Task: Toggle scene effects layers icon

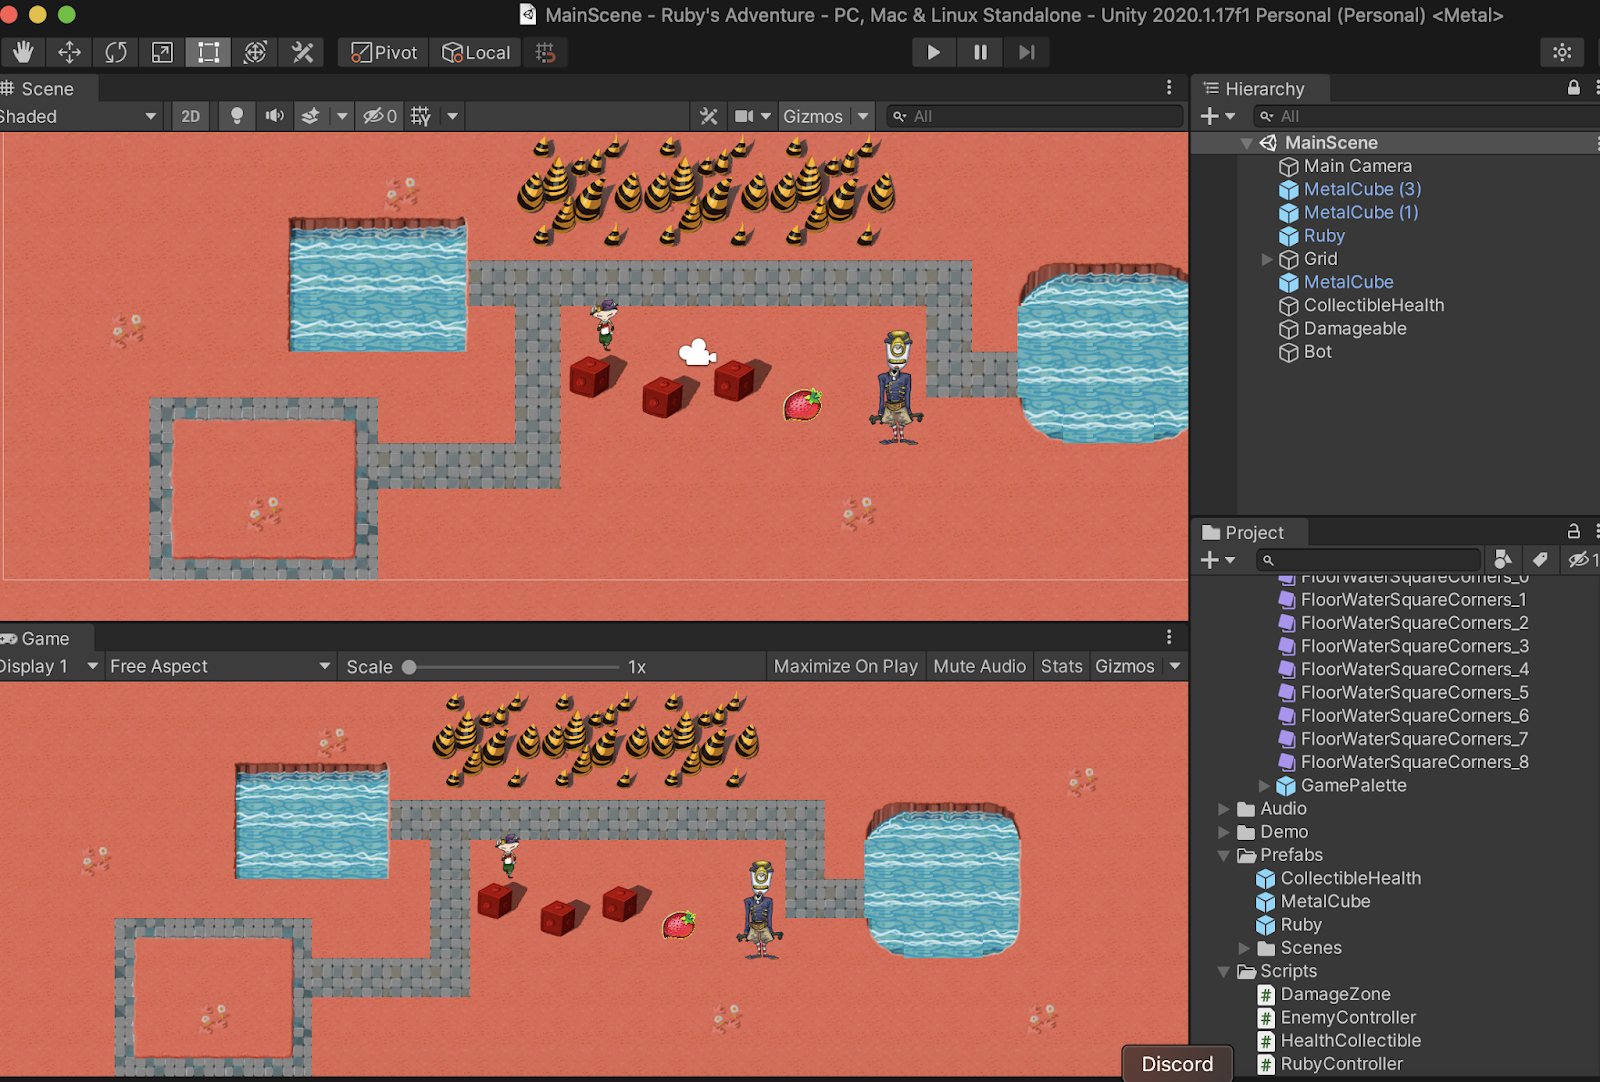Action: tap(311, 116)
